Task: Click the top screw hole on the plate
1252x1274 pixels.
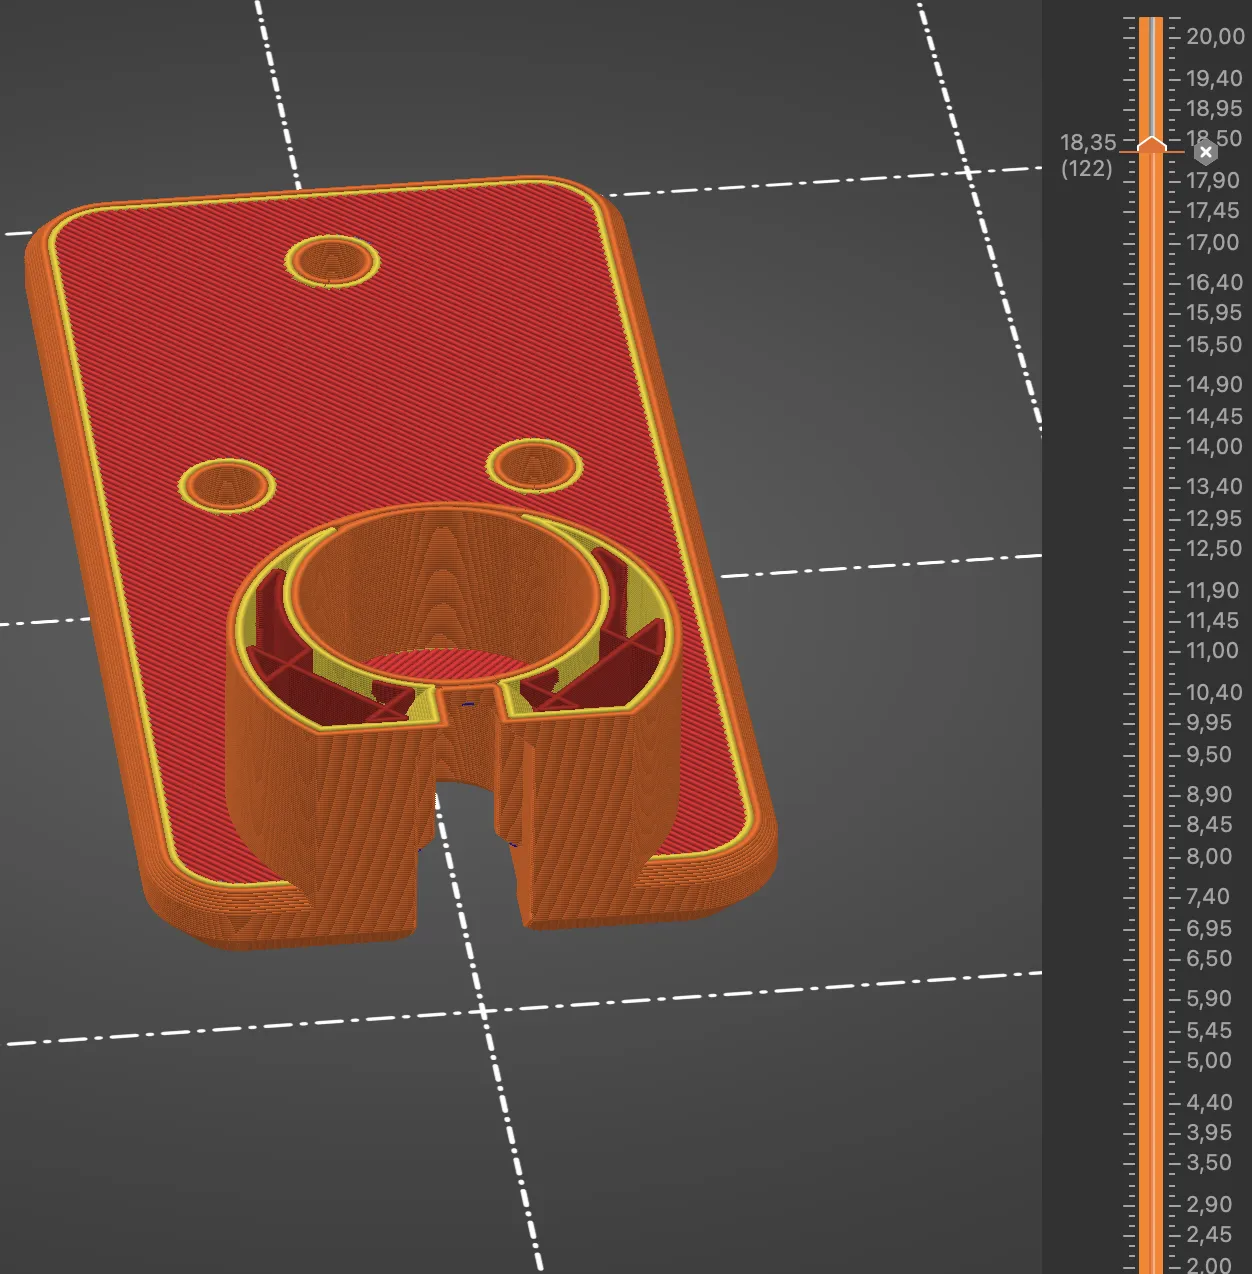Action: (332, 260)
